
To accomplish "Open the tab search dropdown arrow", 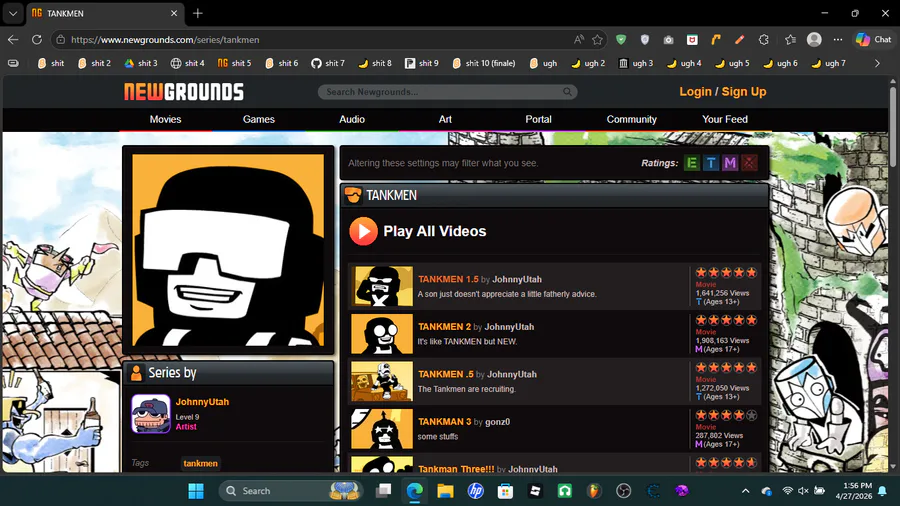I will coord(13,13).
